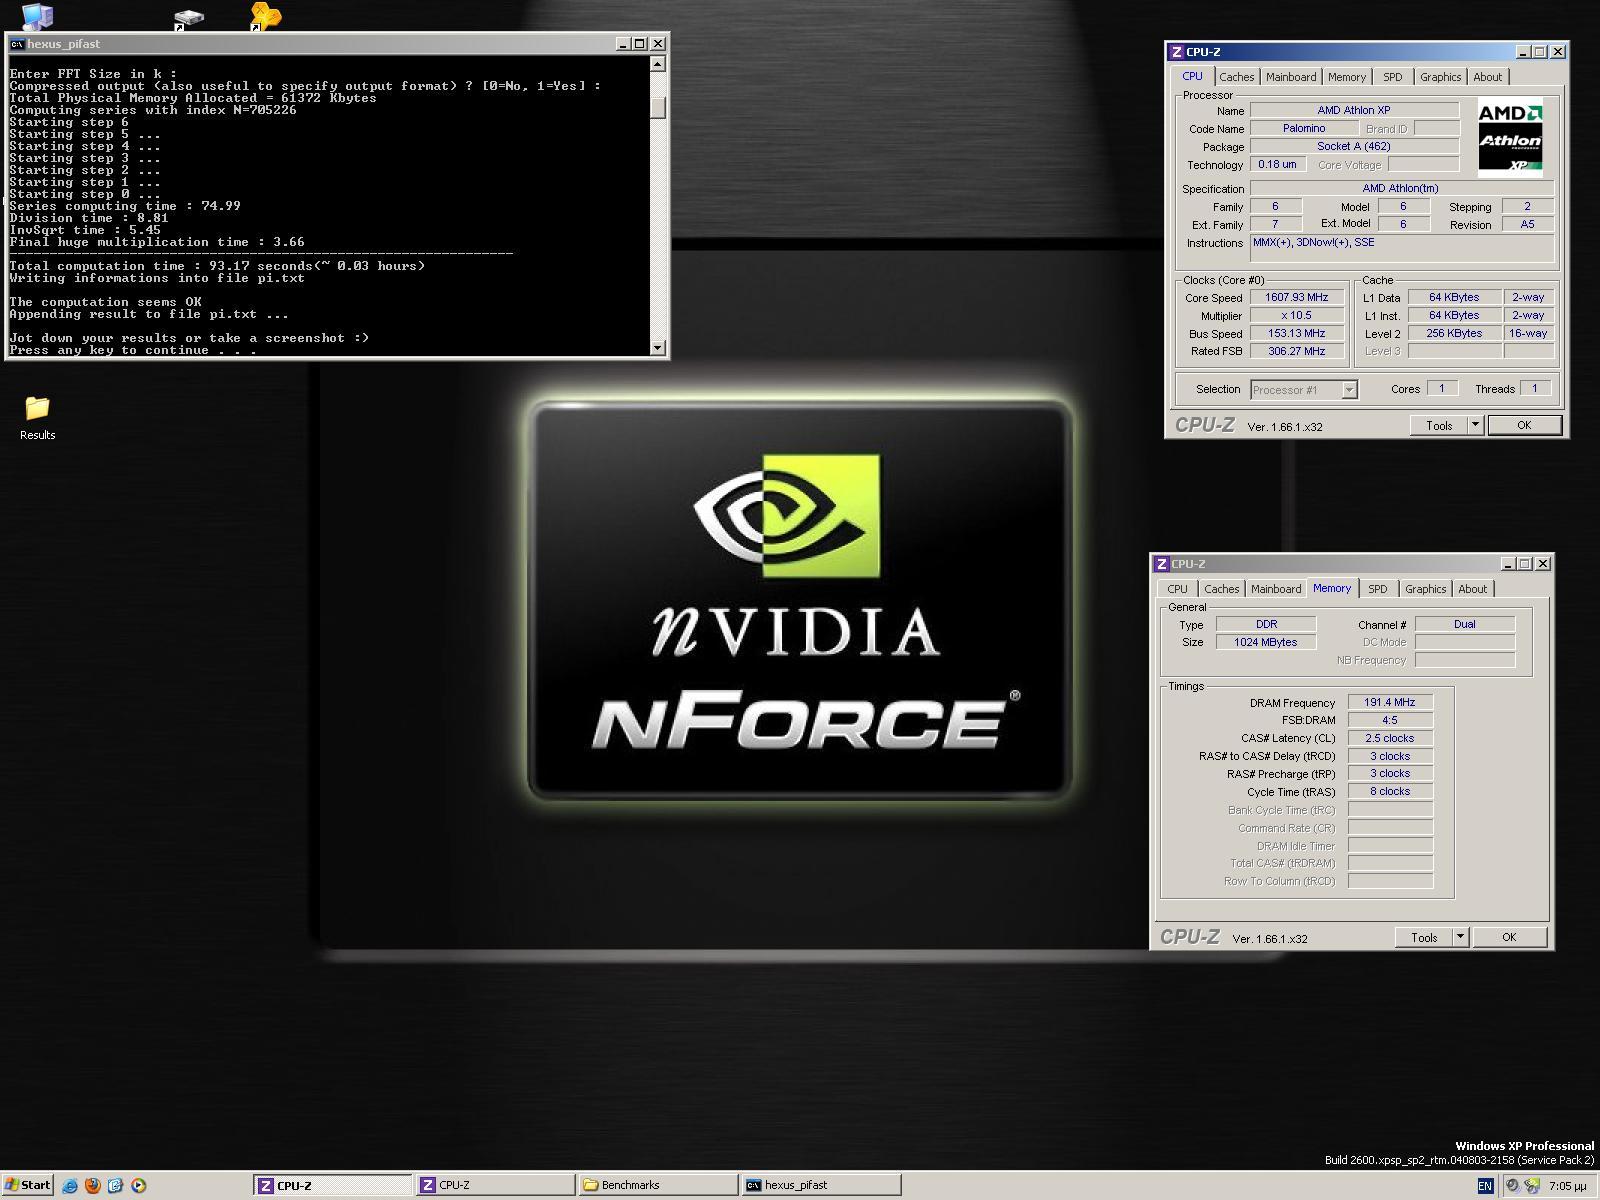
Task: Click the console scrollbar down arrow
Action: 657,348
